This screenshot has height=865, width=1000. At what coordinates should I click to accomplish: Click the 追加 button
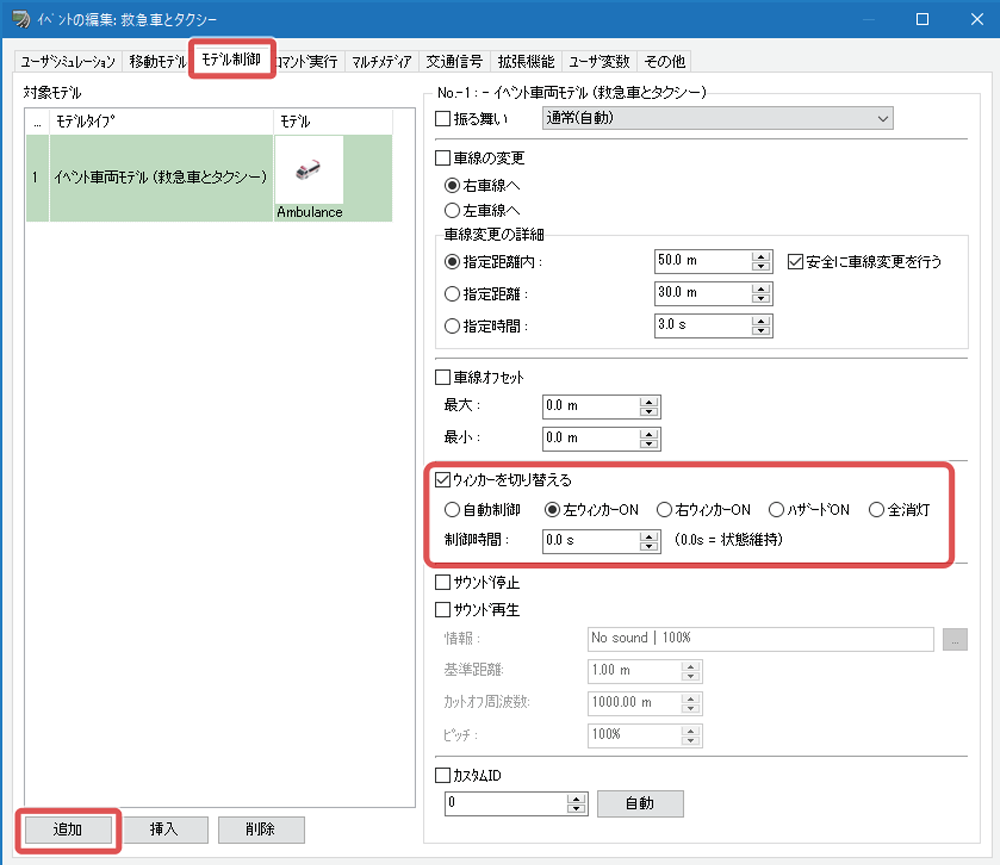click(68, 830)
